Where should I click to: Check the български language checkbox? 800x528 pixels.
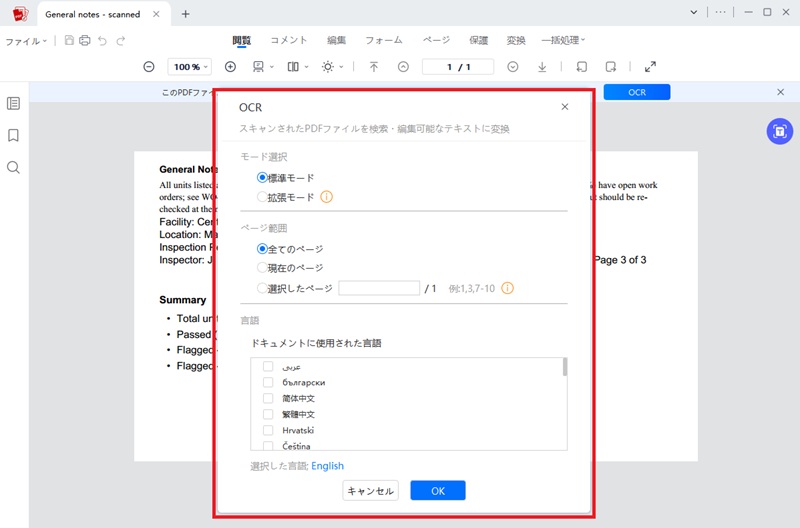coord(268,382)
